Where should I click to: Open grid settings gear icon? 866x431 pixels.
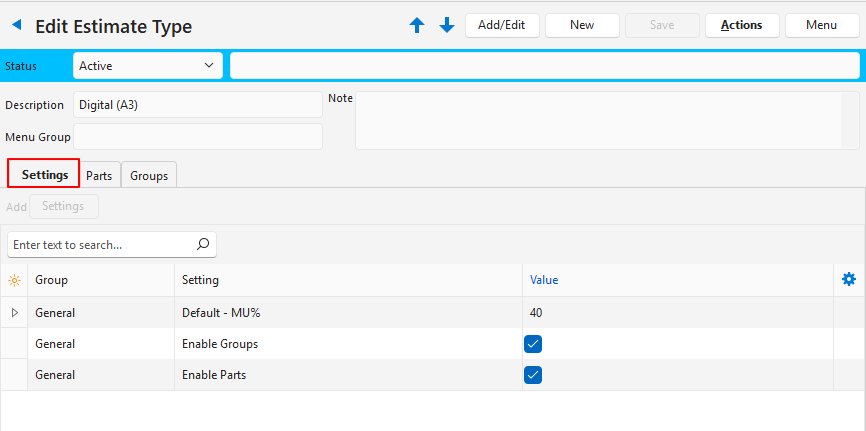tap(849, 280)
